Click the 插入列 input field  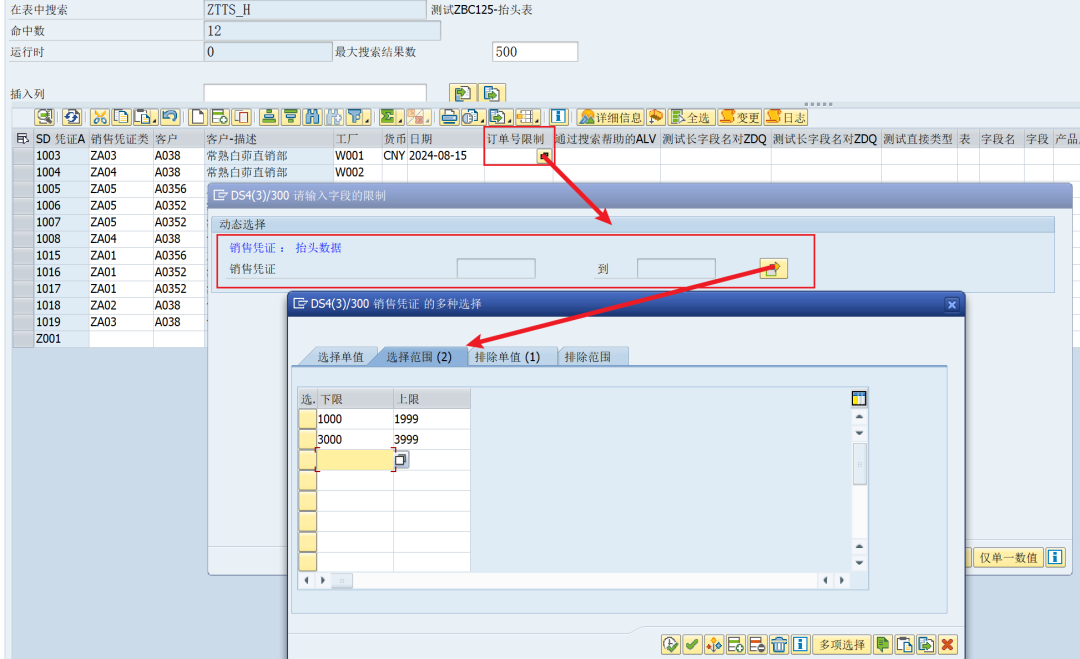[315, 93]
